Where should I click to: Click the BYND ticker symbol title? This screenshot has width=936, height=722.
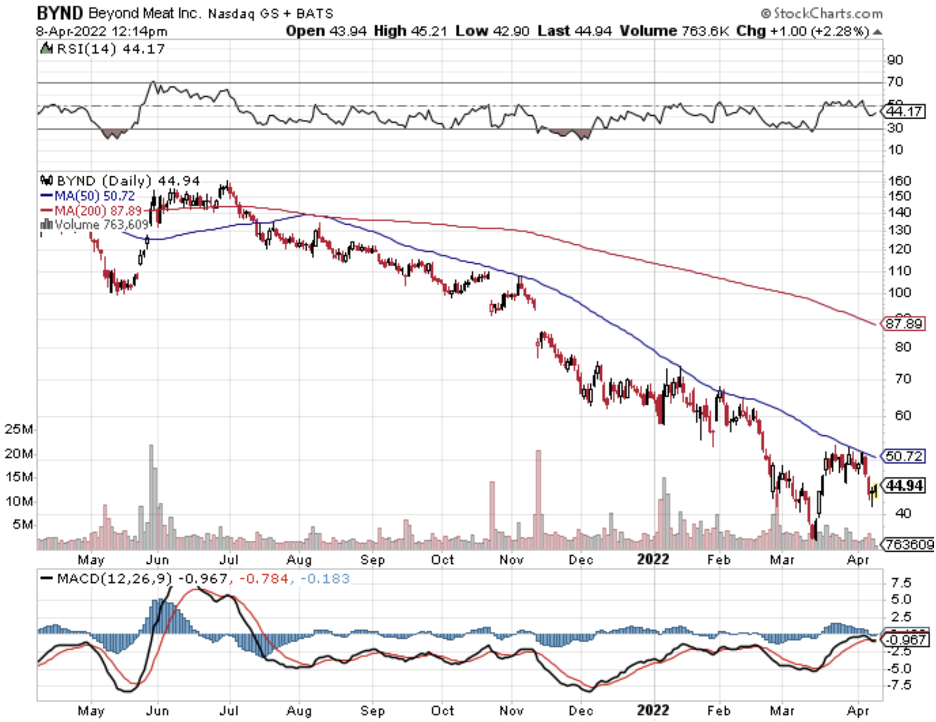60,13
